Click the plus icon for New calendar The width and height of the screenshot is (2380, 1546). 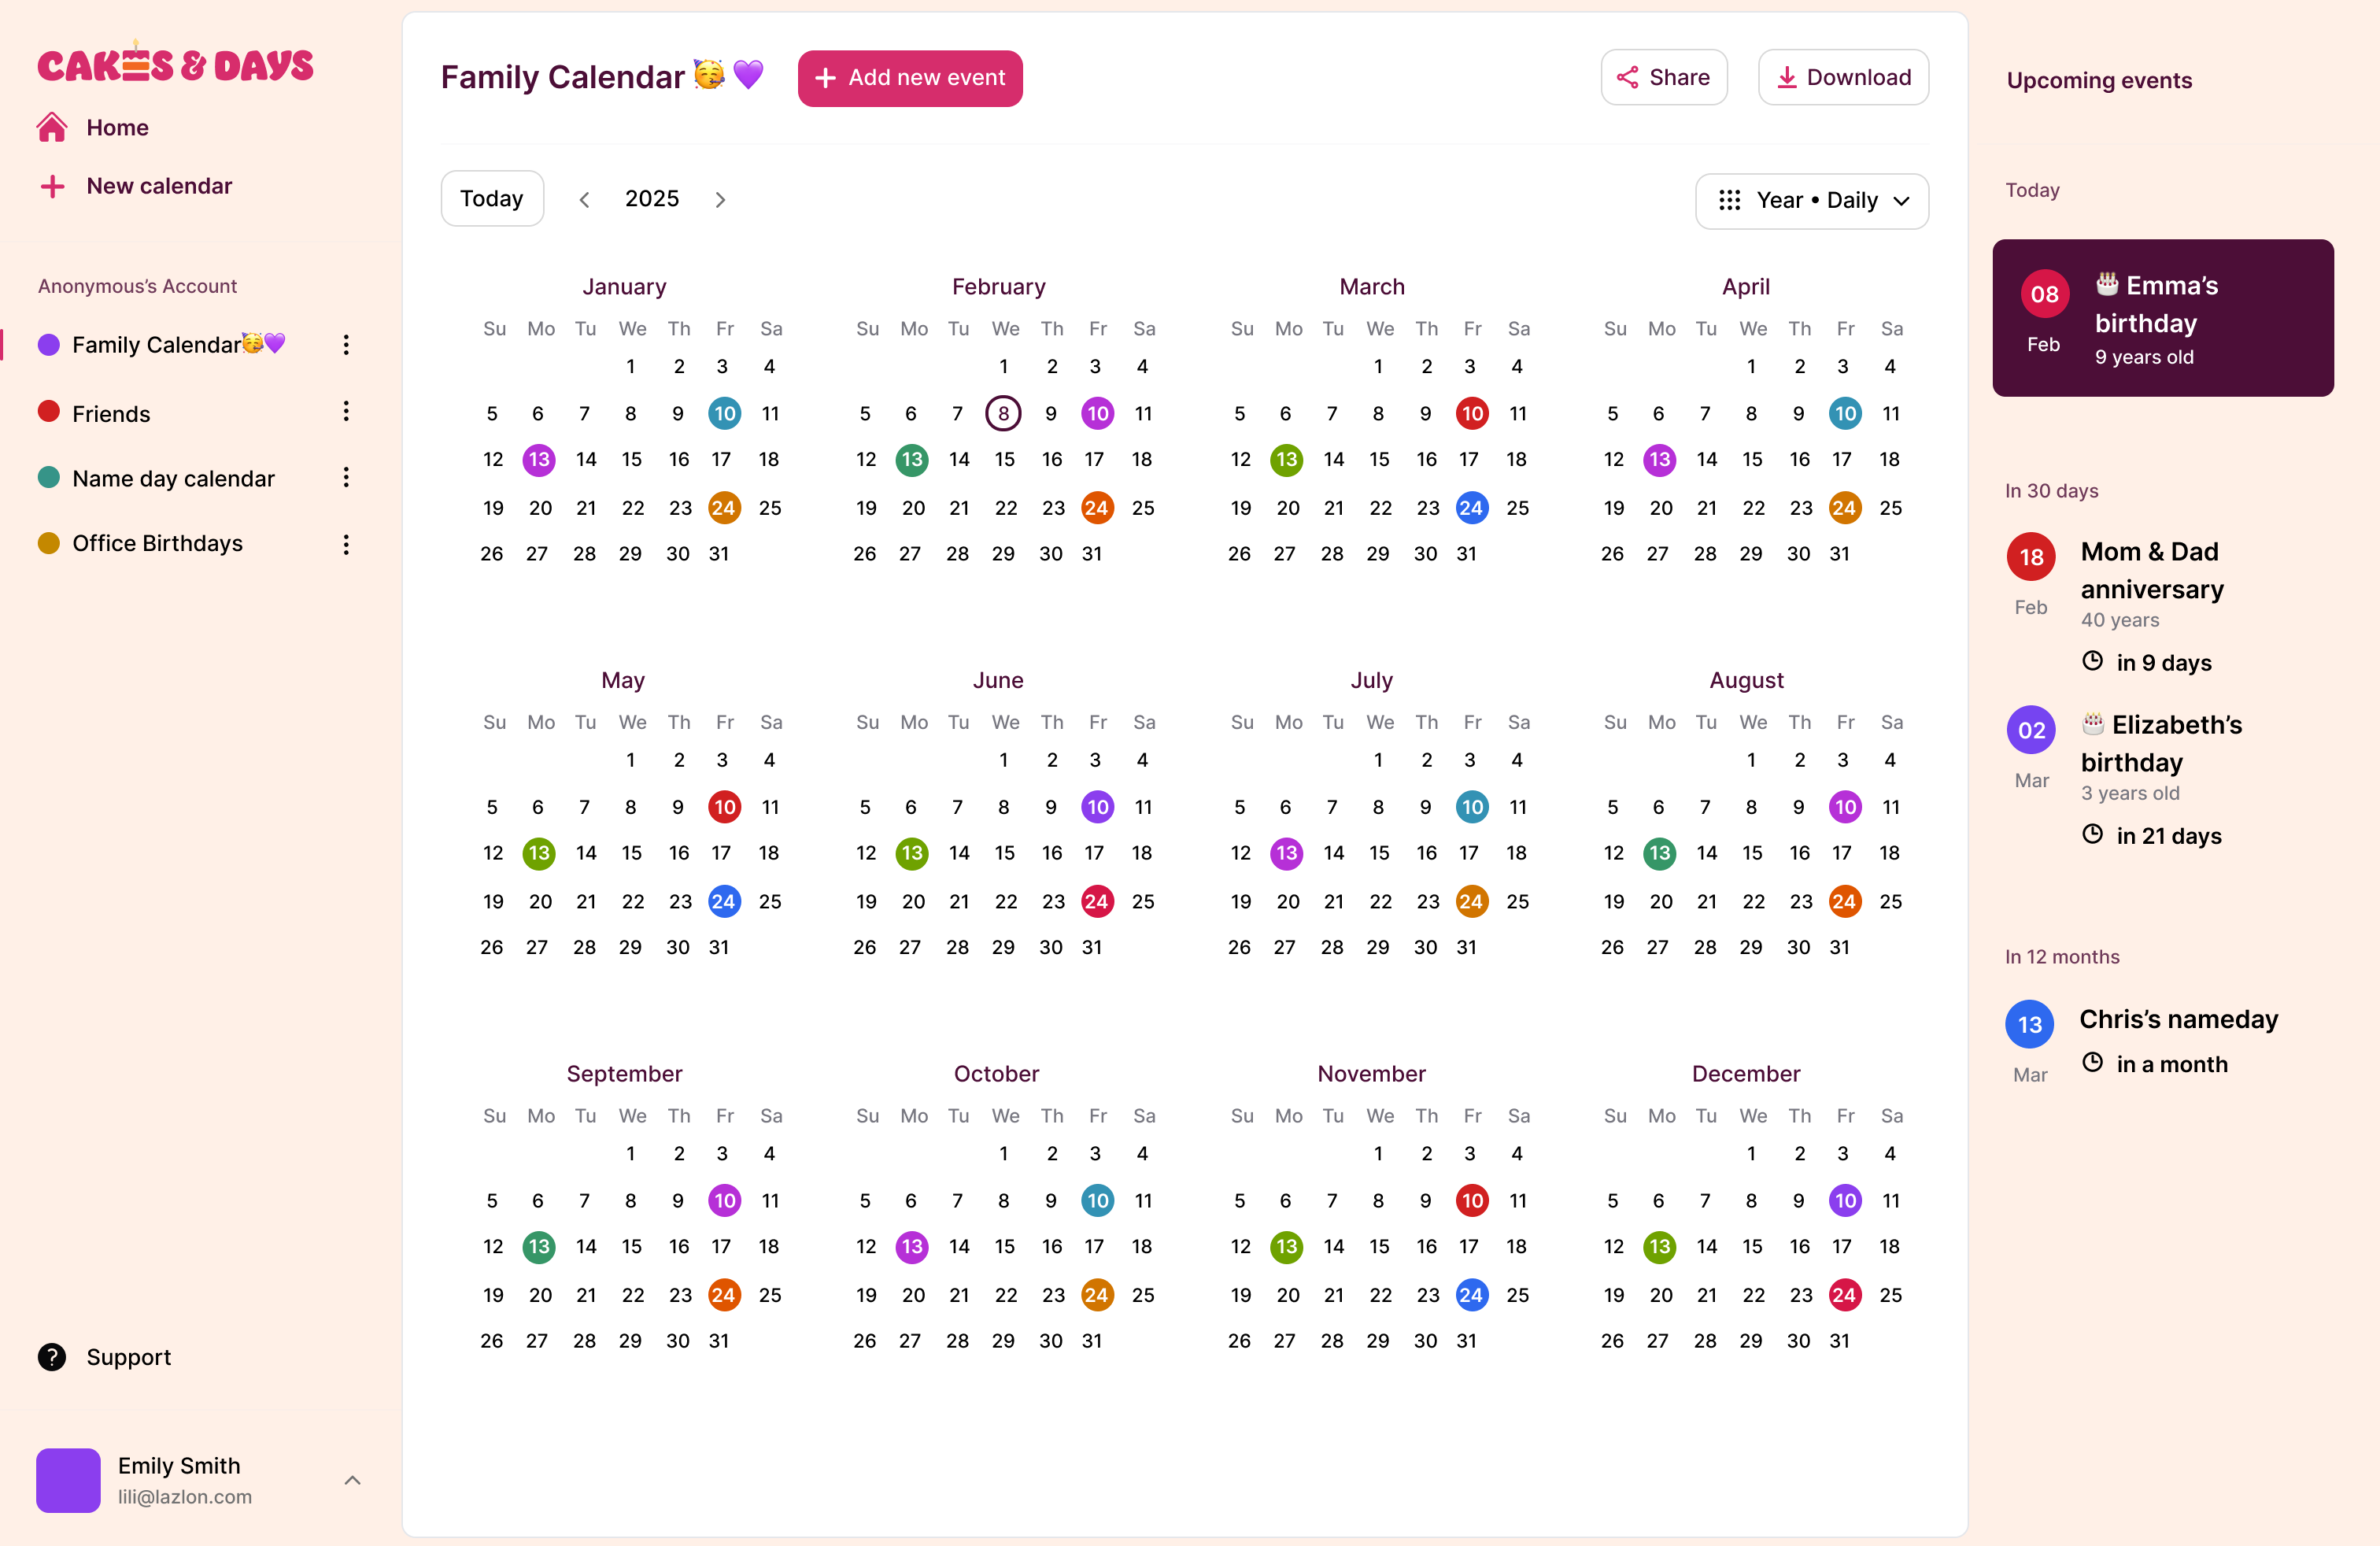tap(52, 187)
